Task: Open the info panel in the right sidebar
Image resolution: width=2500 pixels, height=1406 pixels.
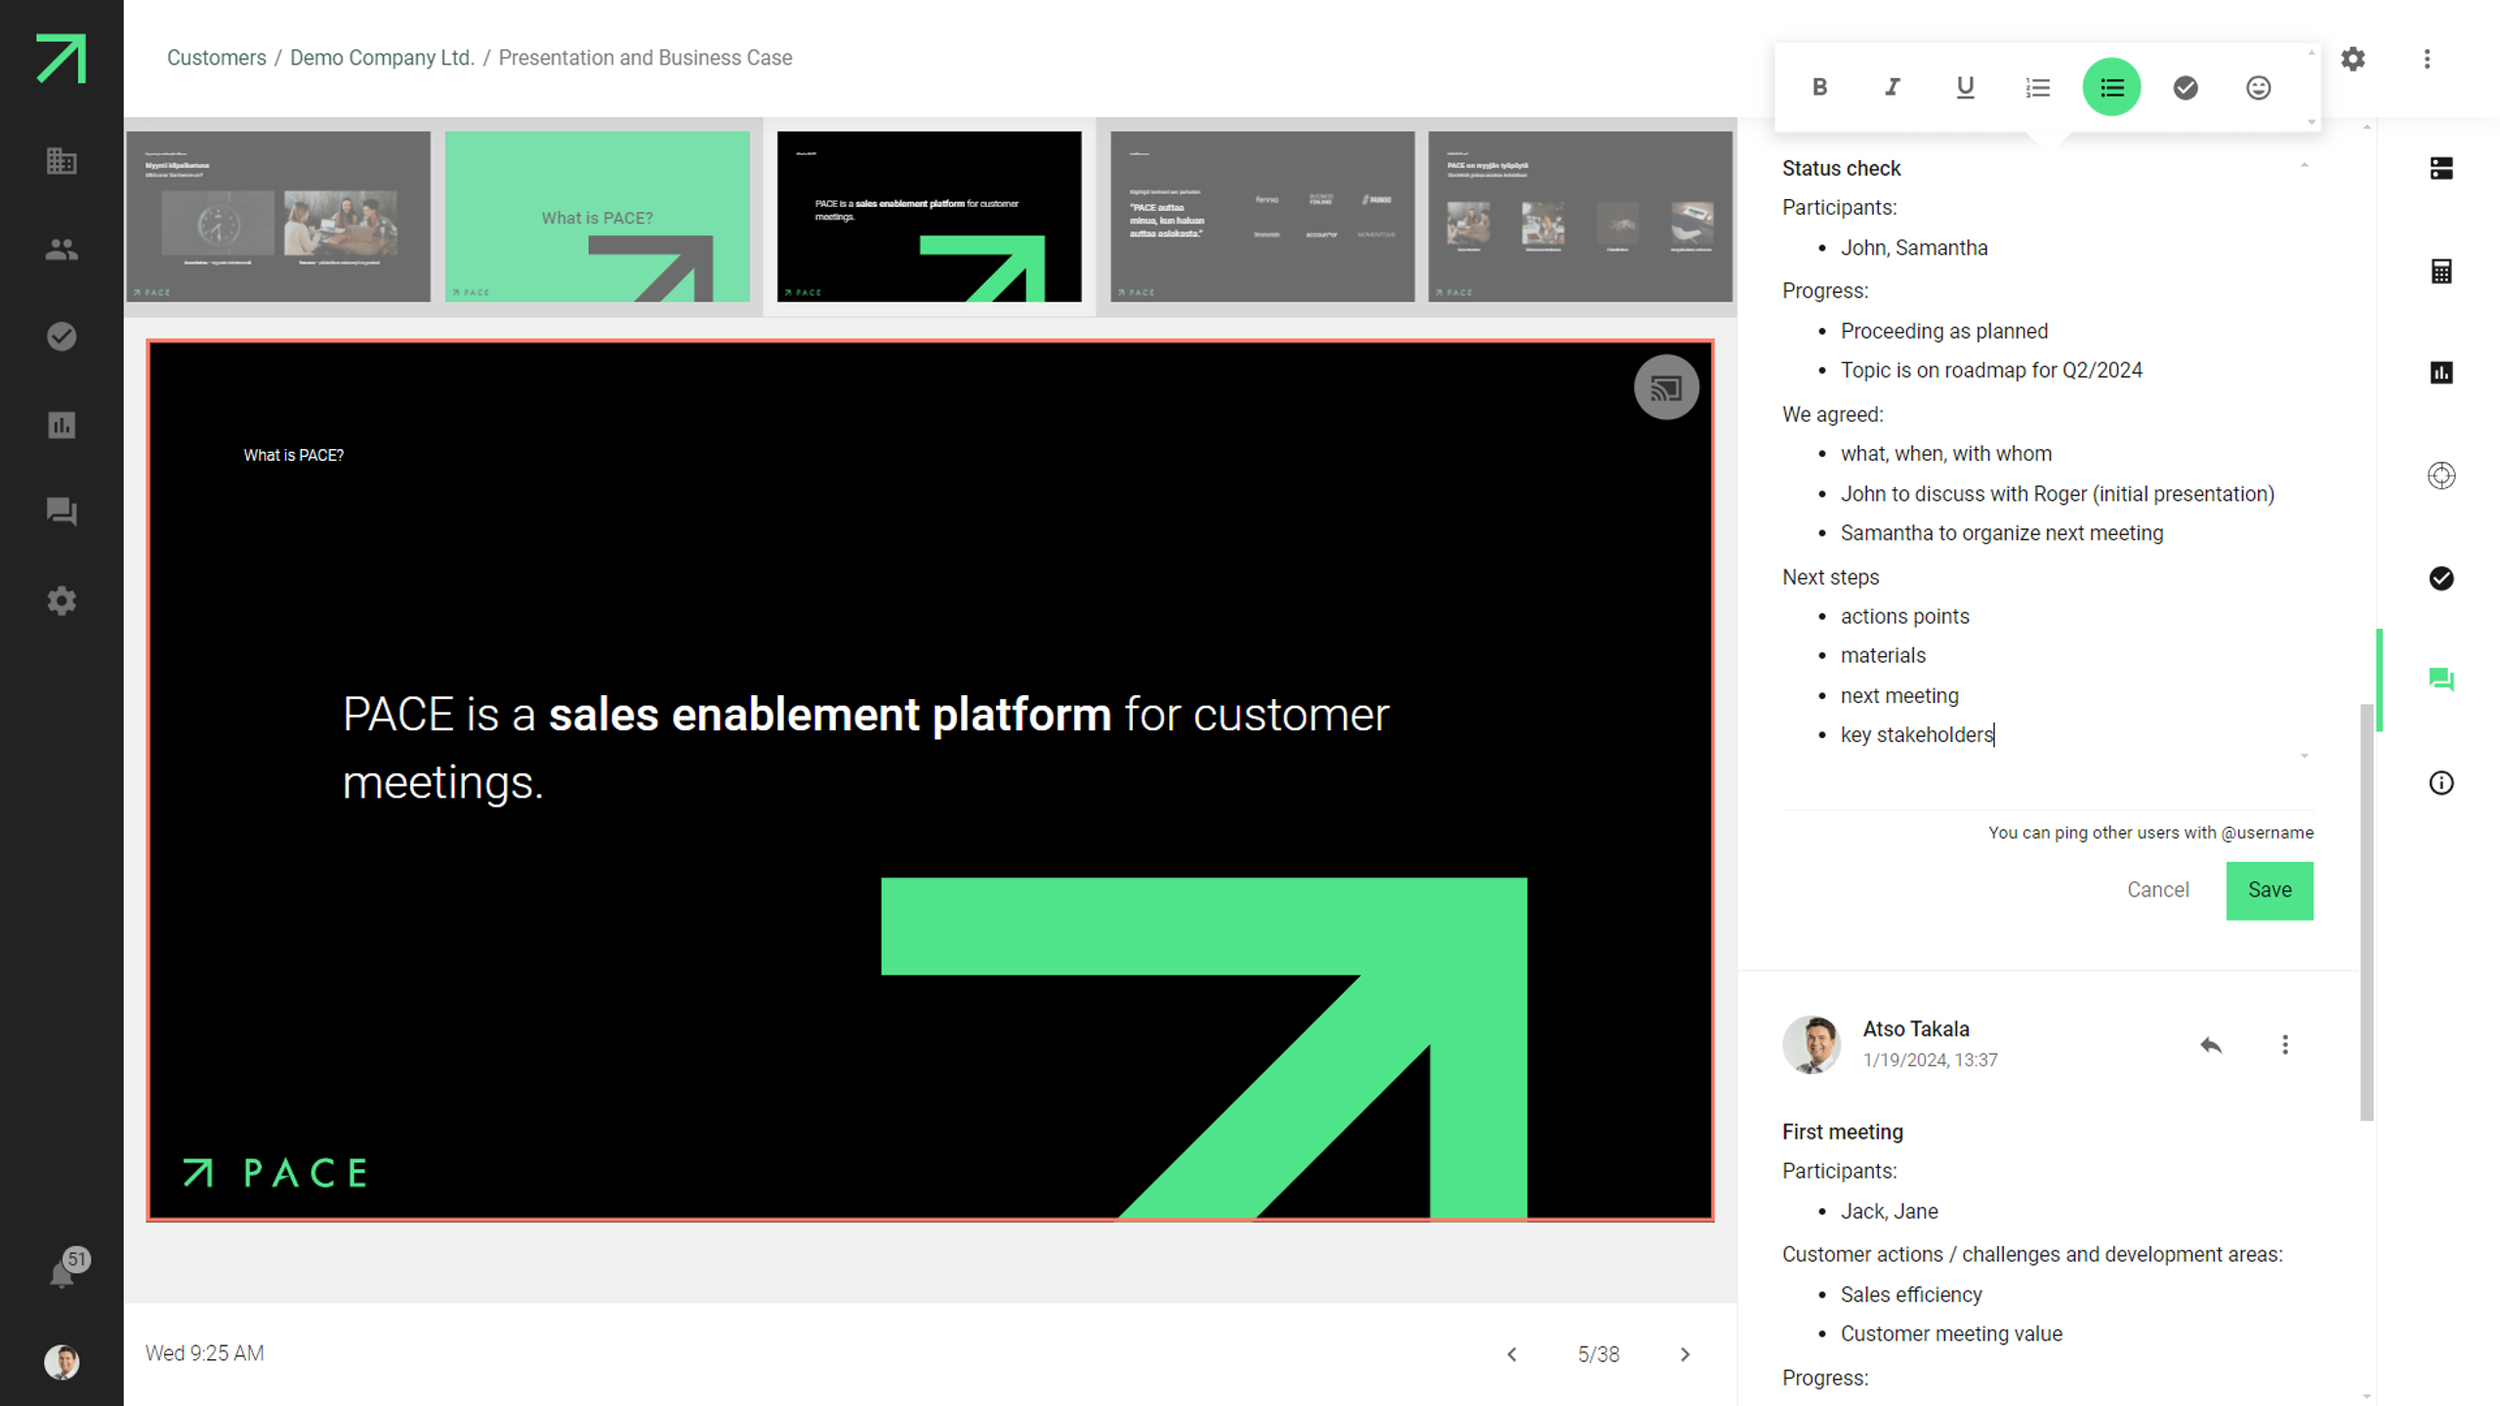Action: pos(2441,783)
